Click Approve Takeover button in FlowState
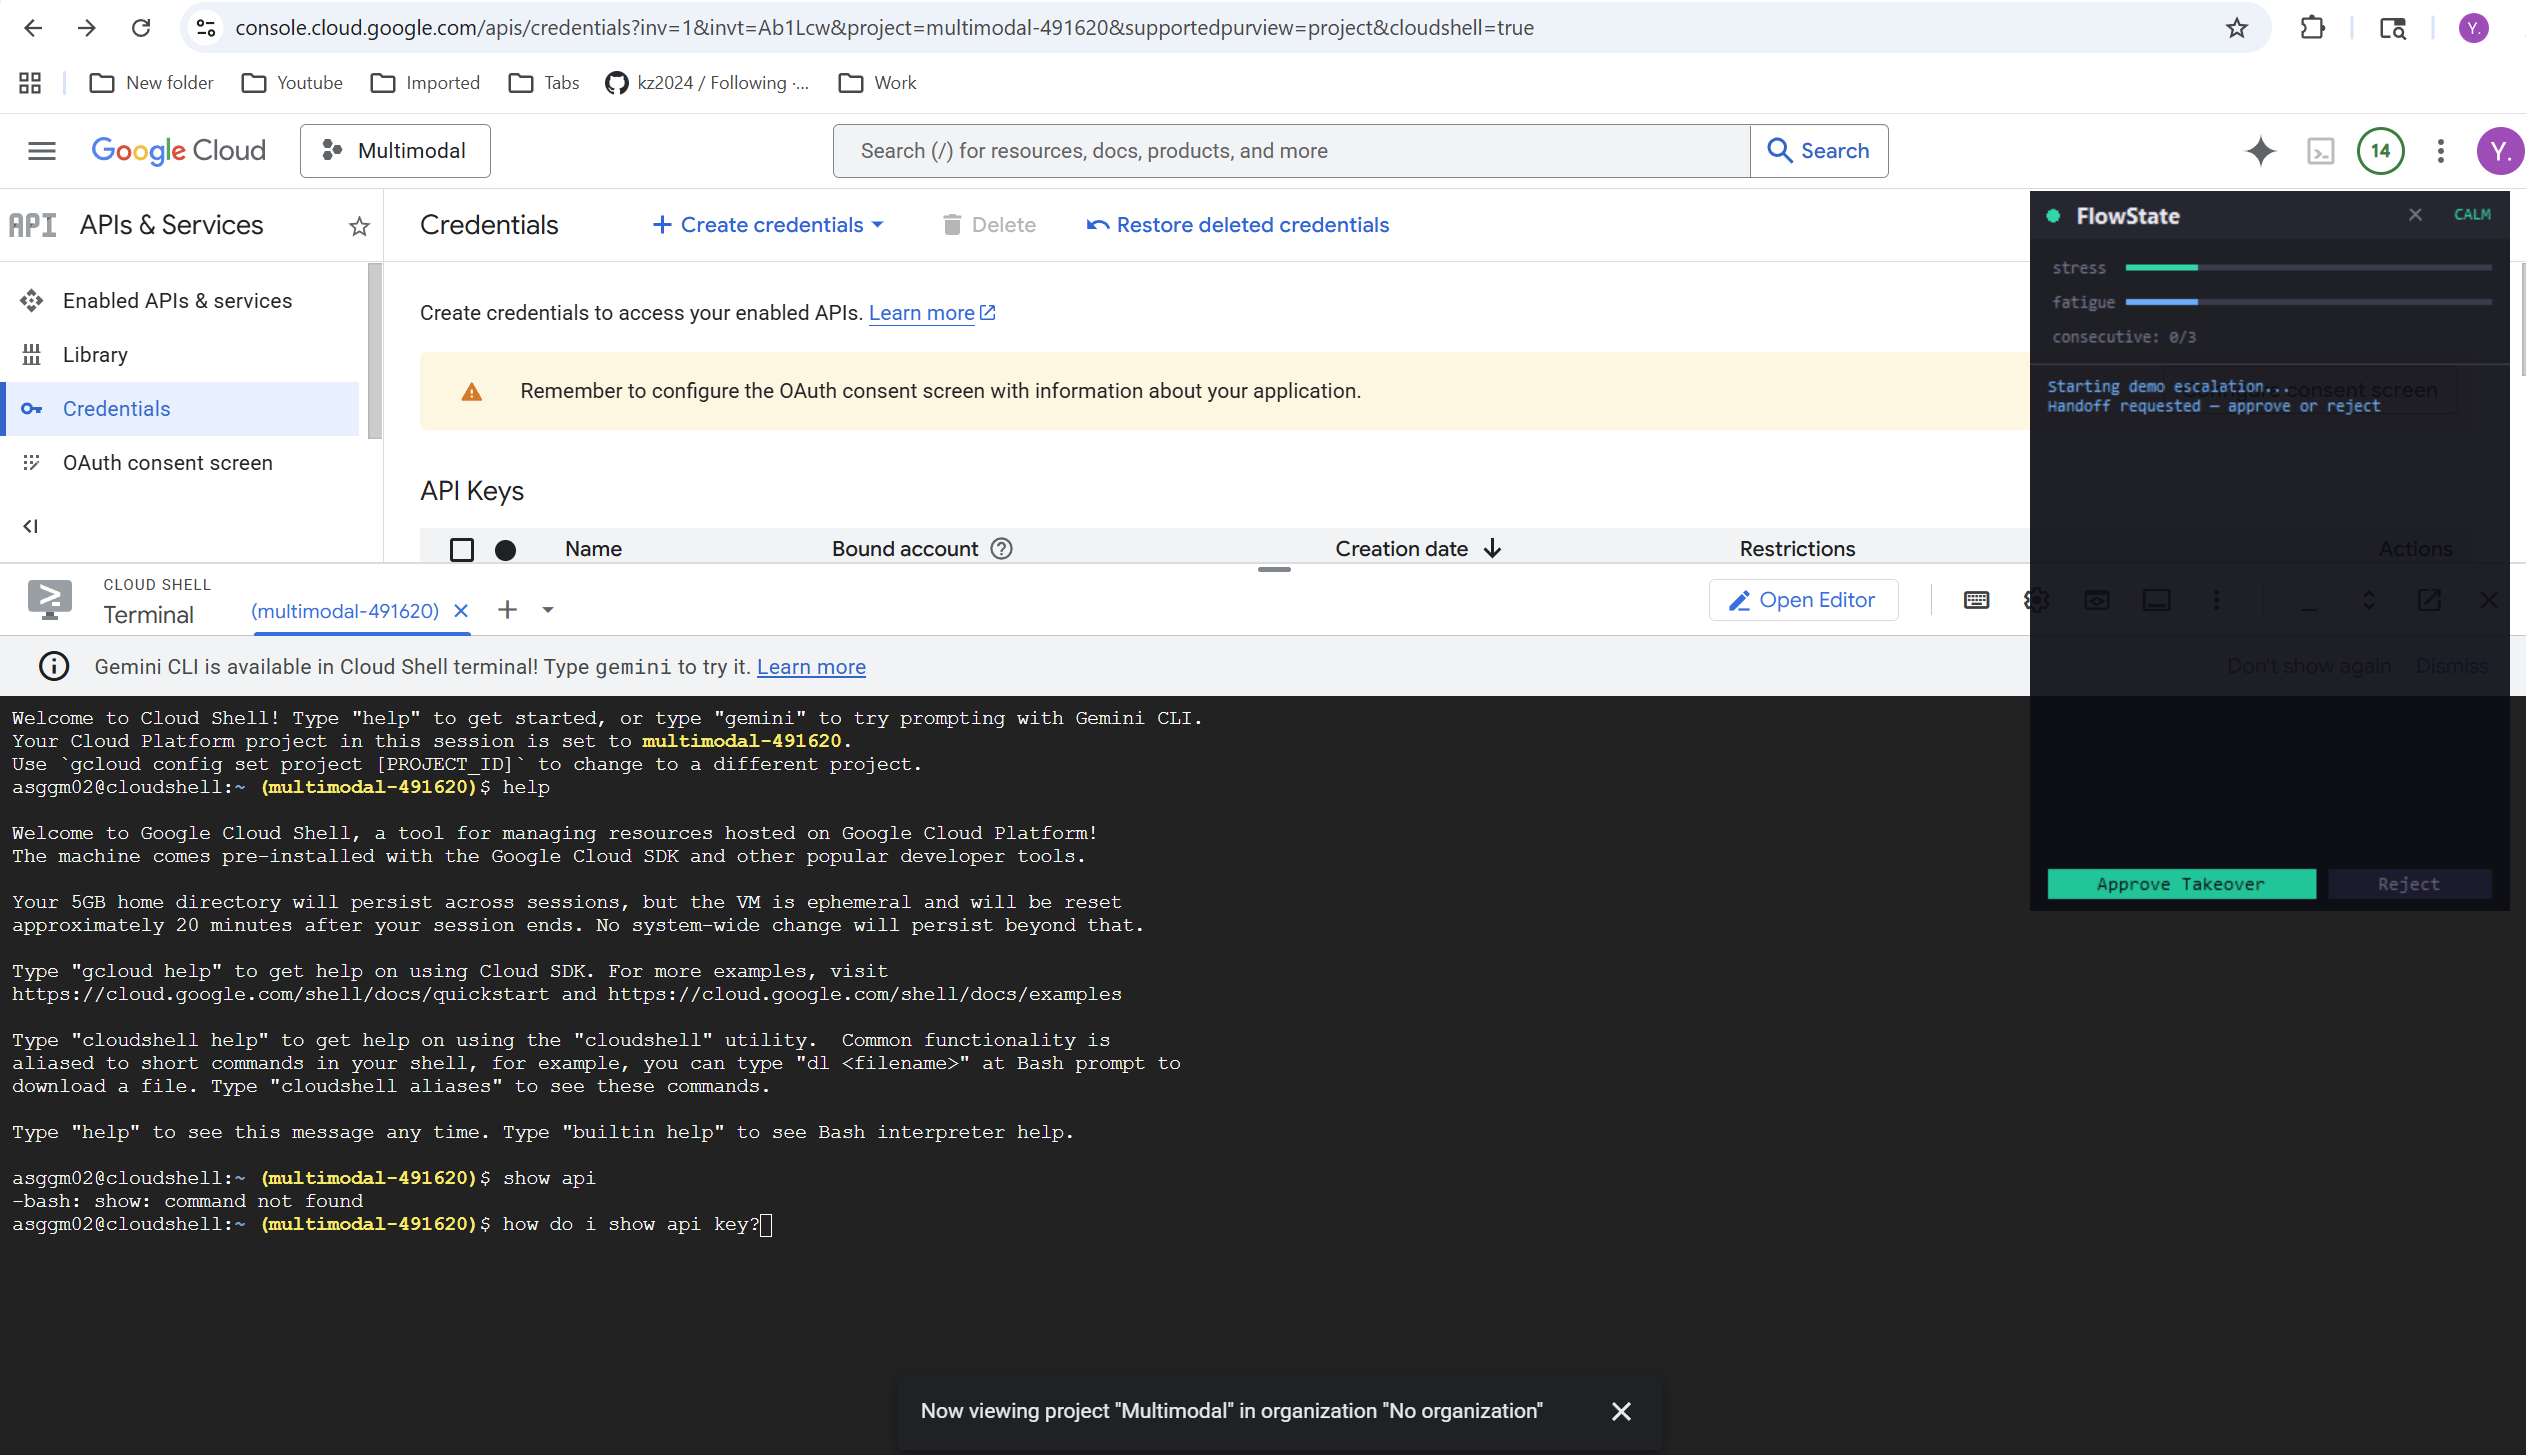The image size is (2526, 1455). coord(2180,884)
